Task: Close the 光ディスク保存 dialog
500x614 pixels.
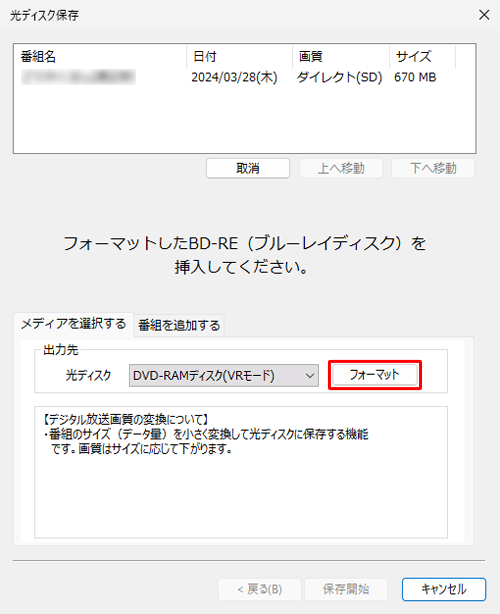Action: (484, 15)
